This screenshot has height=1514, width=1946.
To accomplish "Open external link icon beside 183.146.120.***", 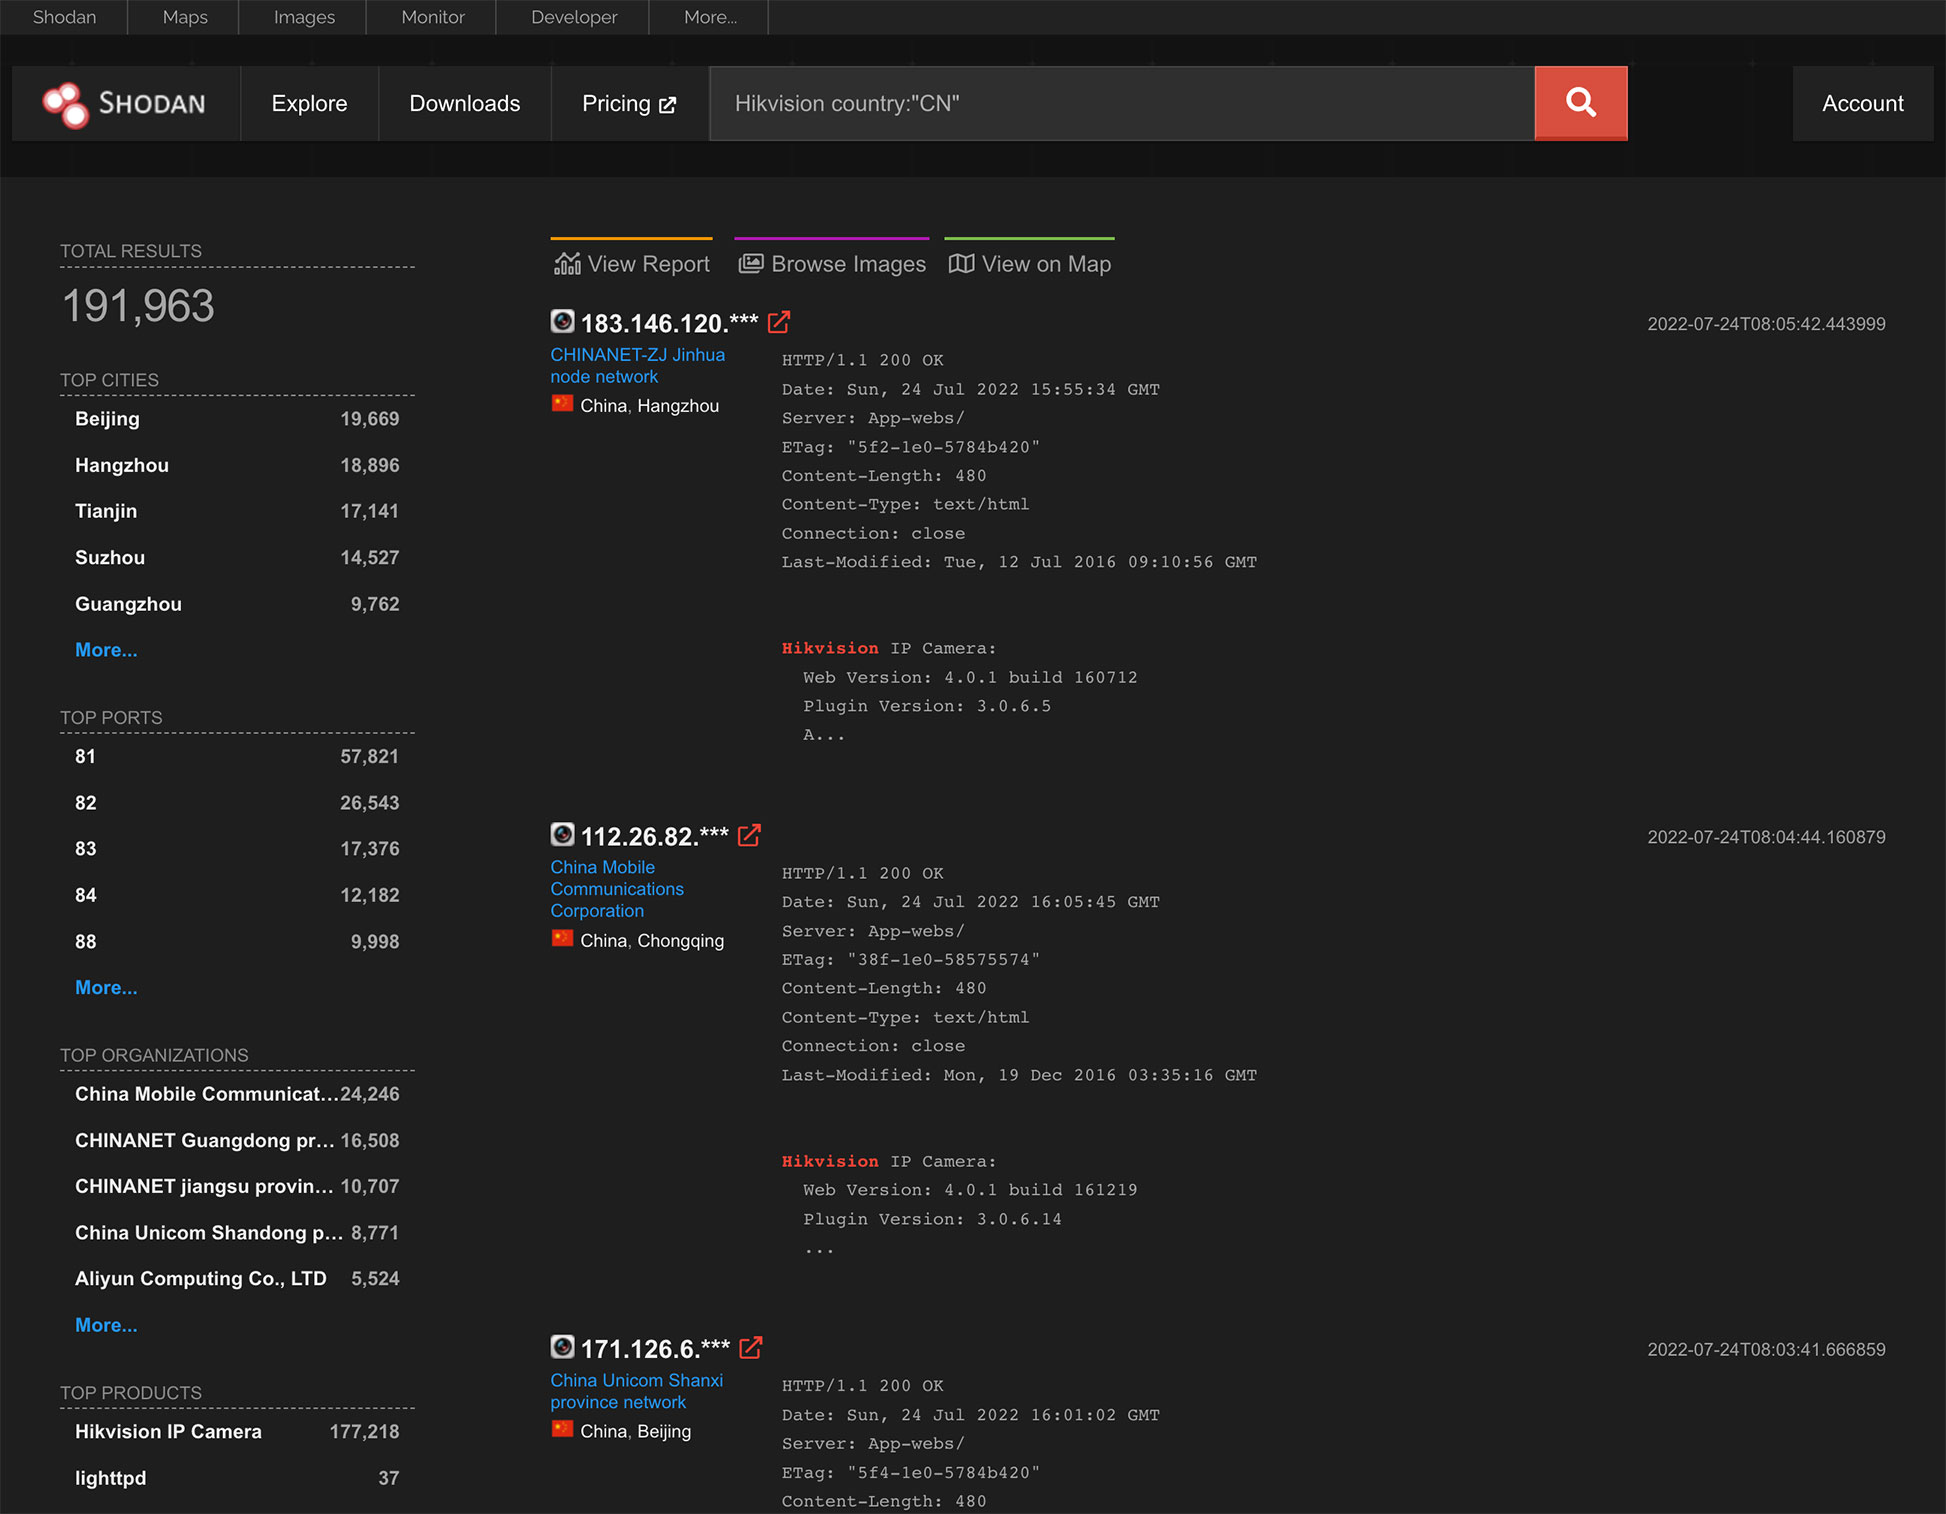I will pos(779,322).
